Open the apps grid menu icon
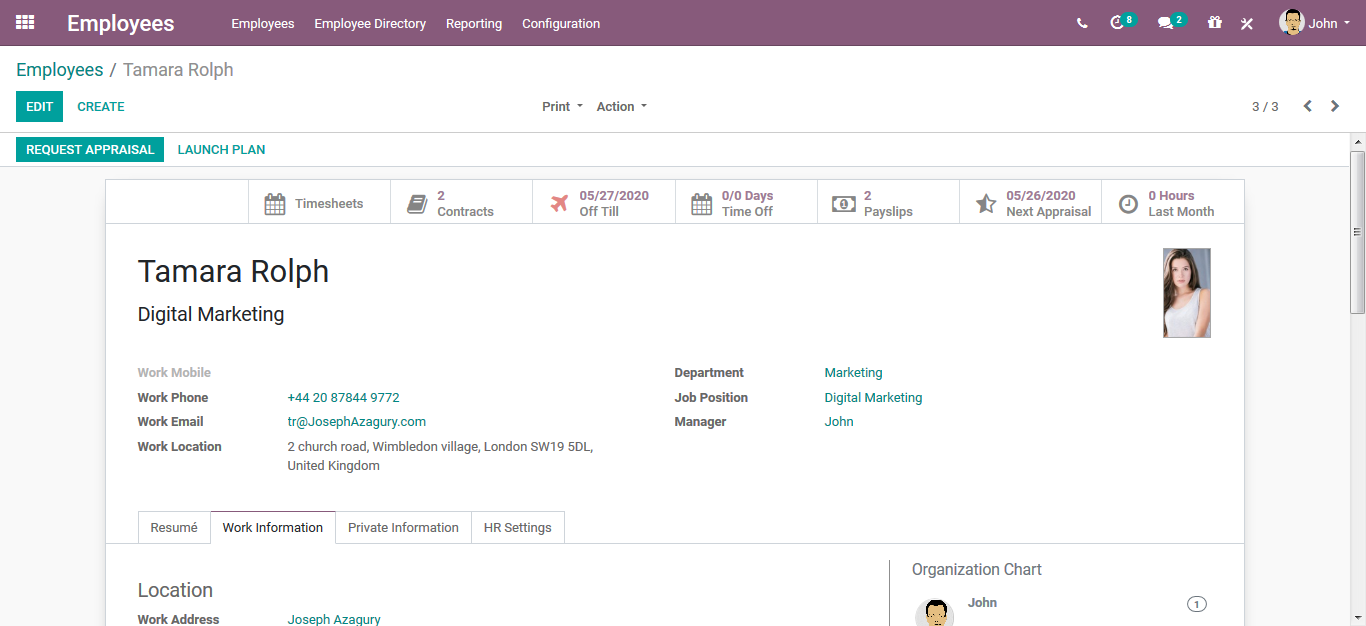 click(x=25, y=22)
